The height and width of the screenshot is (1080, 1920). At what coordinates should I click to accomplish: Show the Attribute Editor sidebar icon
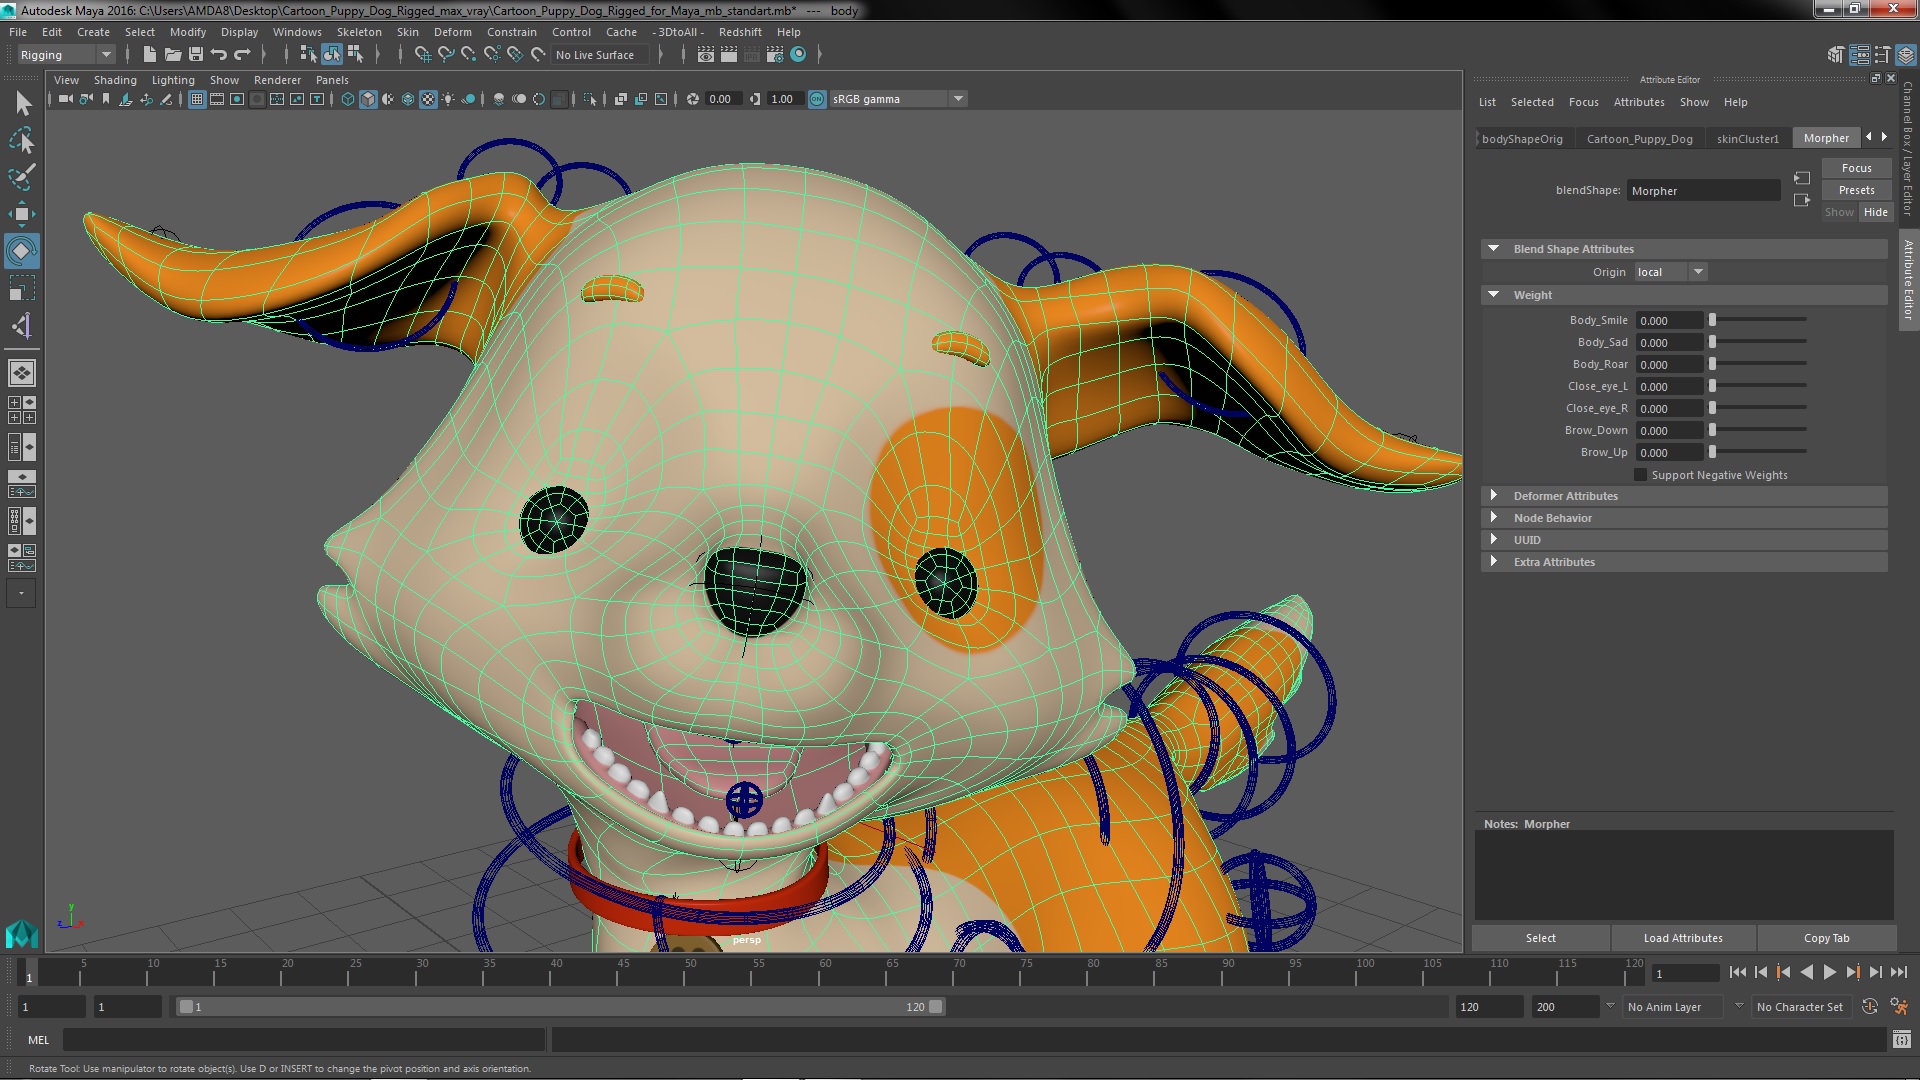click(1859, 55)
